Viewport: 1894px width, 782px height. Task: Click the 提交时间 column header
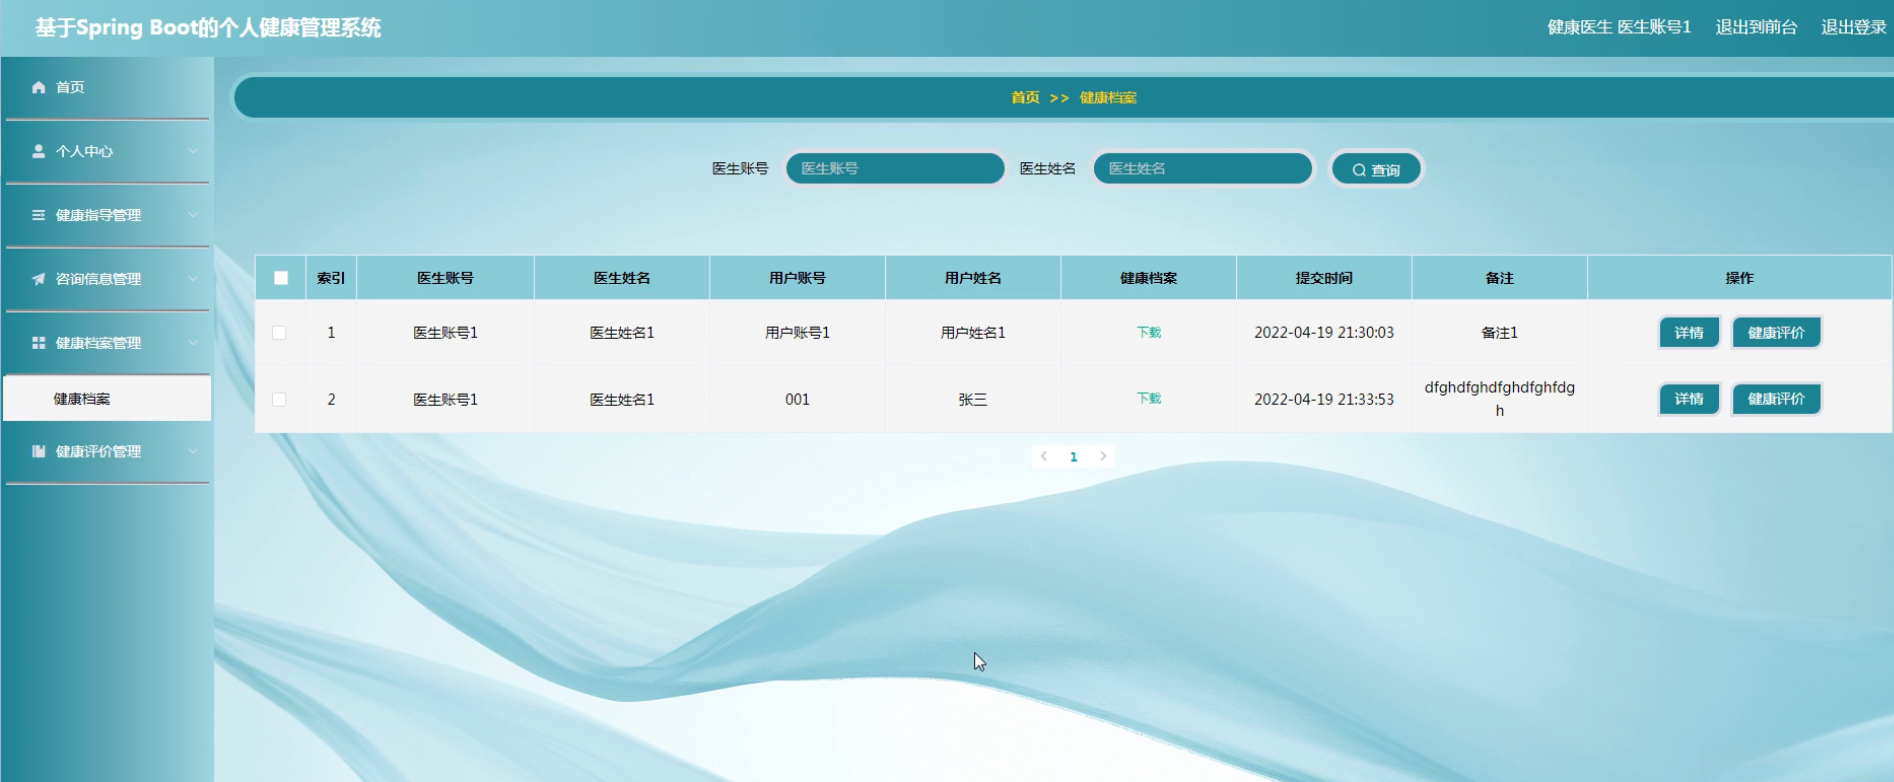click(1324, 278)
